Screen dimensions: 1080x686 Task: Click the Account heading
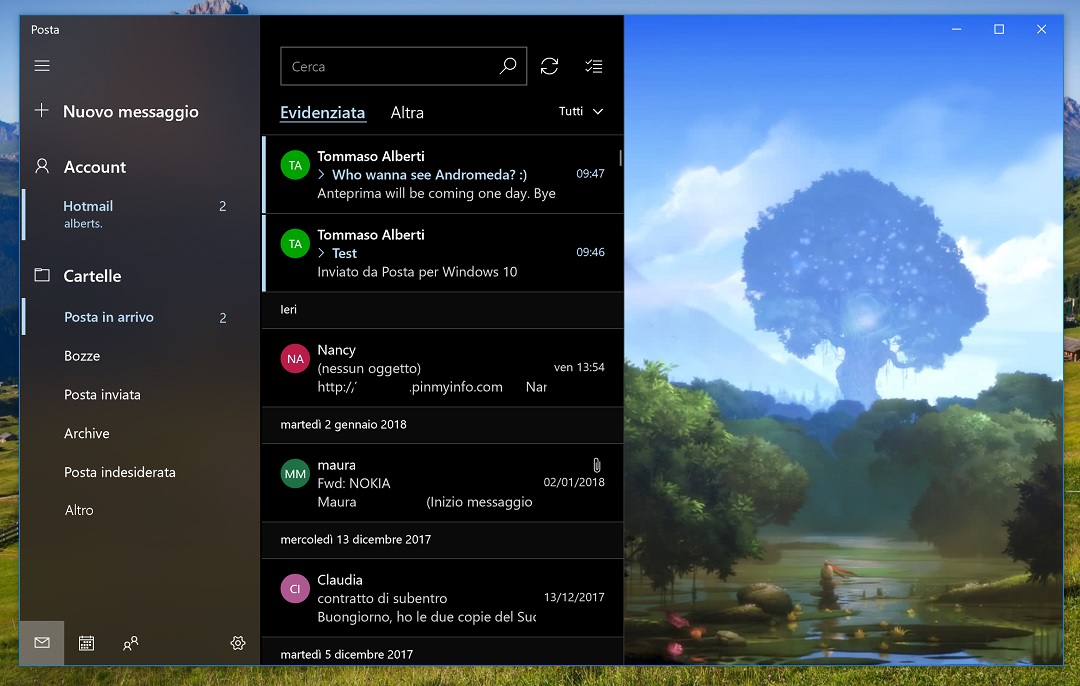94,167
